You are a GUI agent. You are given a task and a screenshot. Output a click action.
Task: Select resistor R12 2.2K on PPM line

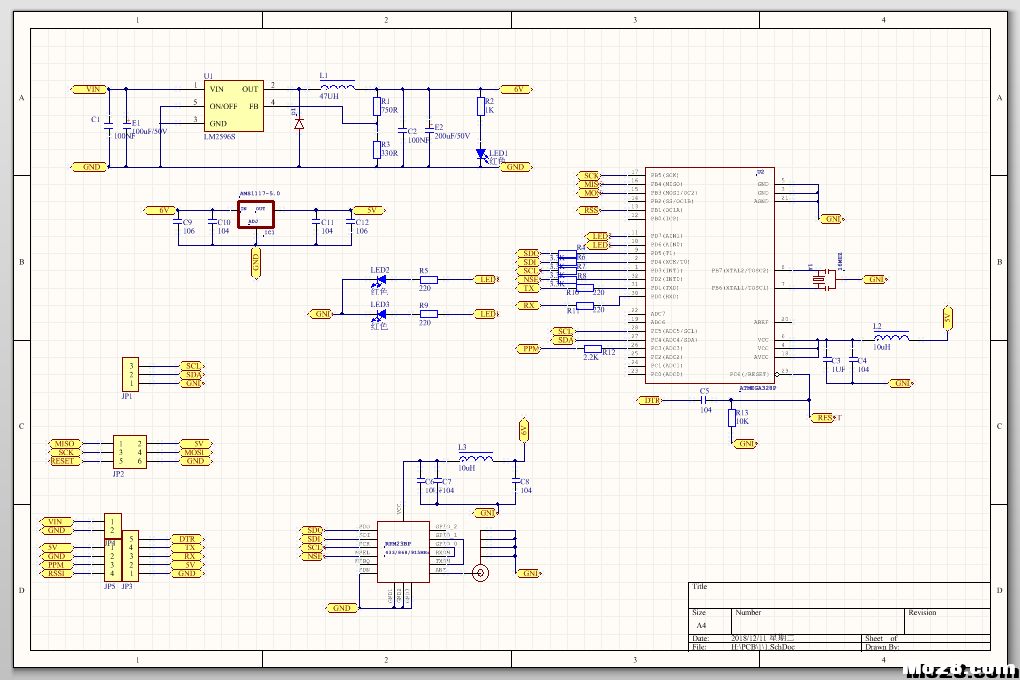[593, 349]
